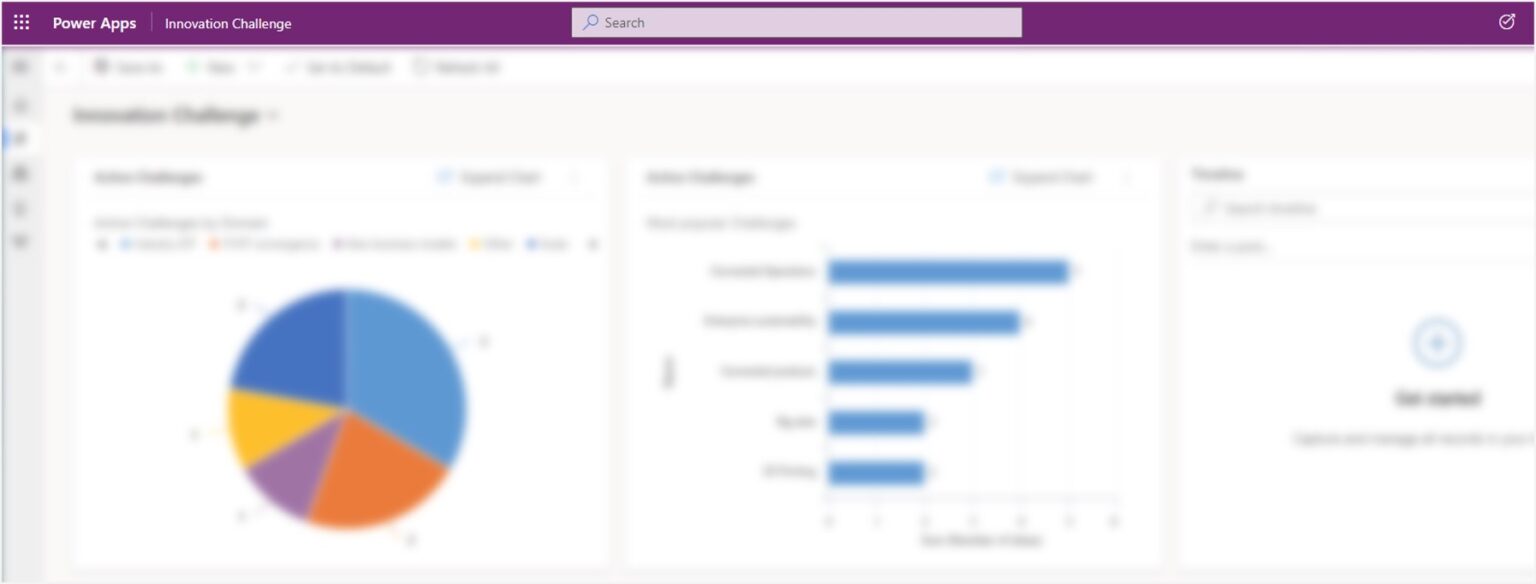Click the compass target icon at top right
The width and height of the screenshot is (1536, 584).
1509,22
